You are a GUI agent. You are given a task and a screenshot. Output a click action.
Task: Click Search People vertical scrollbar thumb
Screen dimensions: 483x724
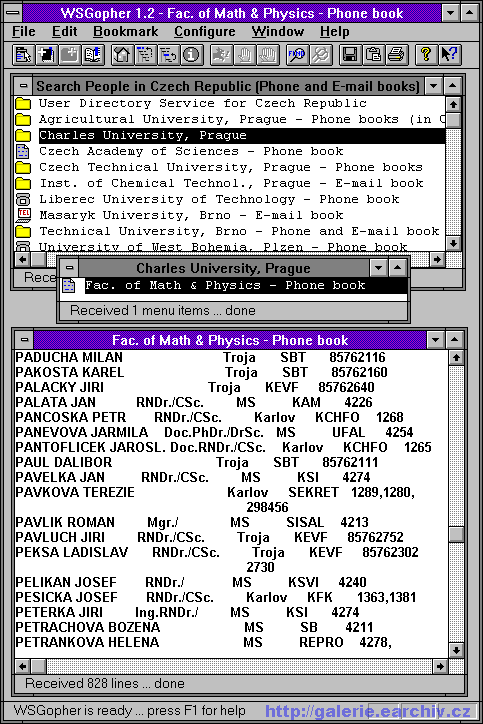(x=453, y=120)
